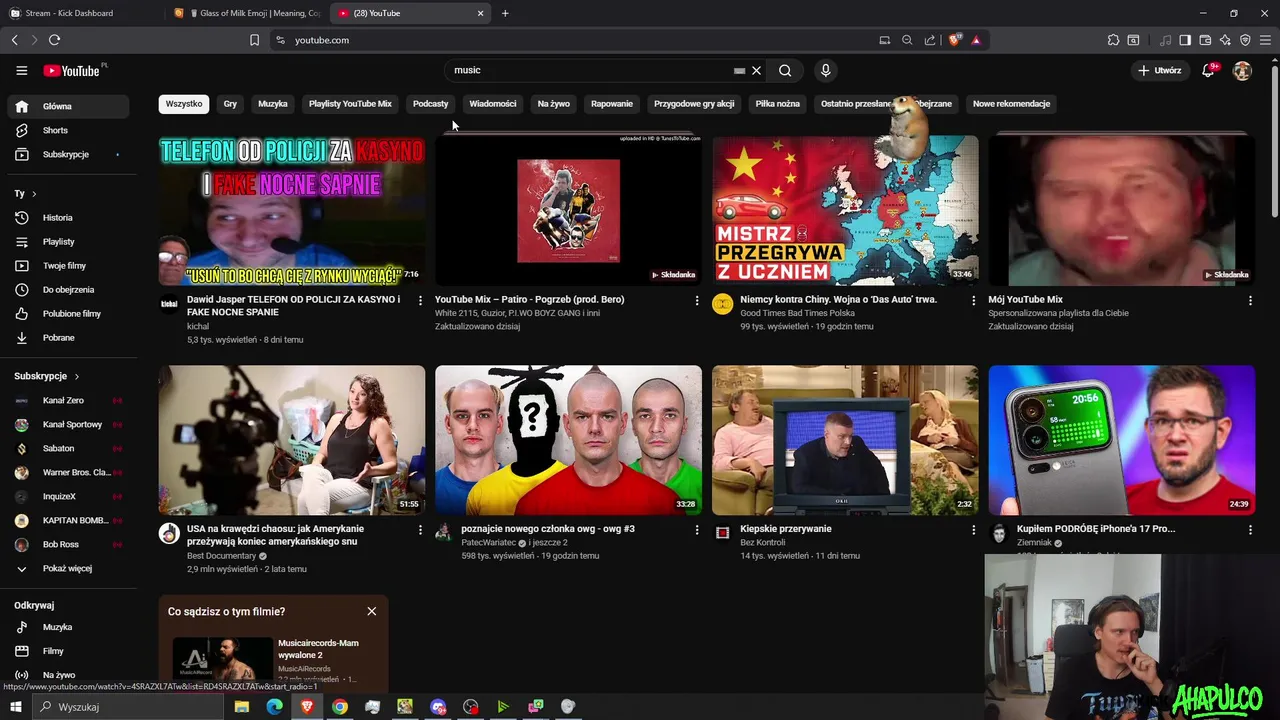Image resolution: width=1280 pixels, height=720 pixels.
Task: Open the account avatar menu
Action: [1242, 70]
